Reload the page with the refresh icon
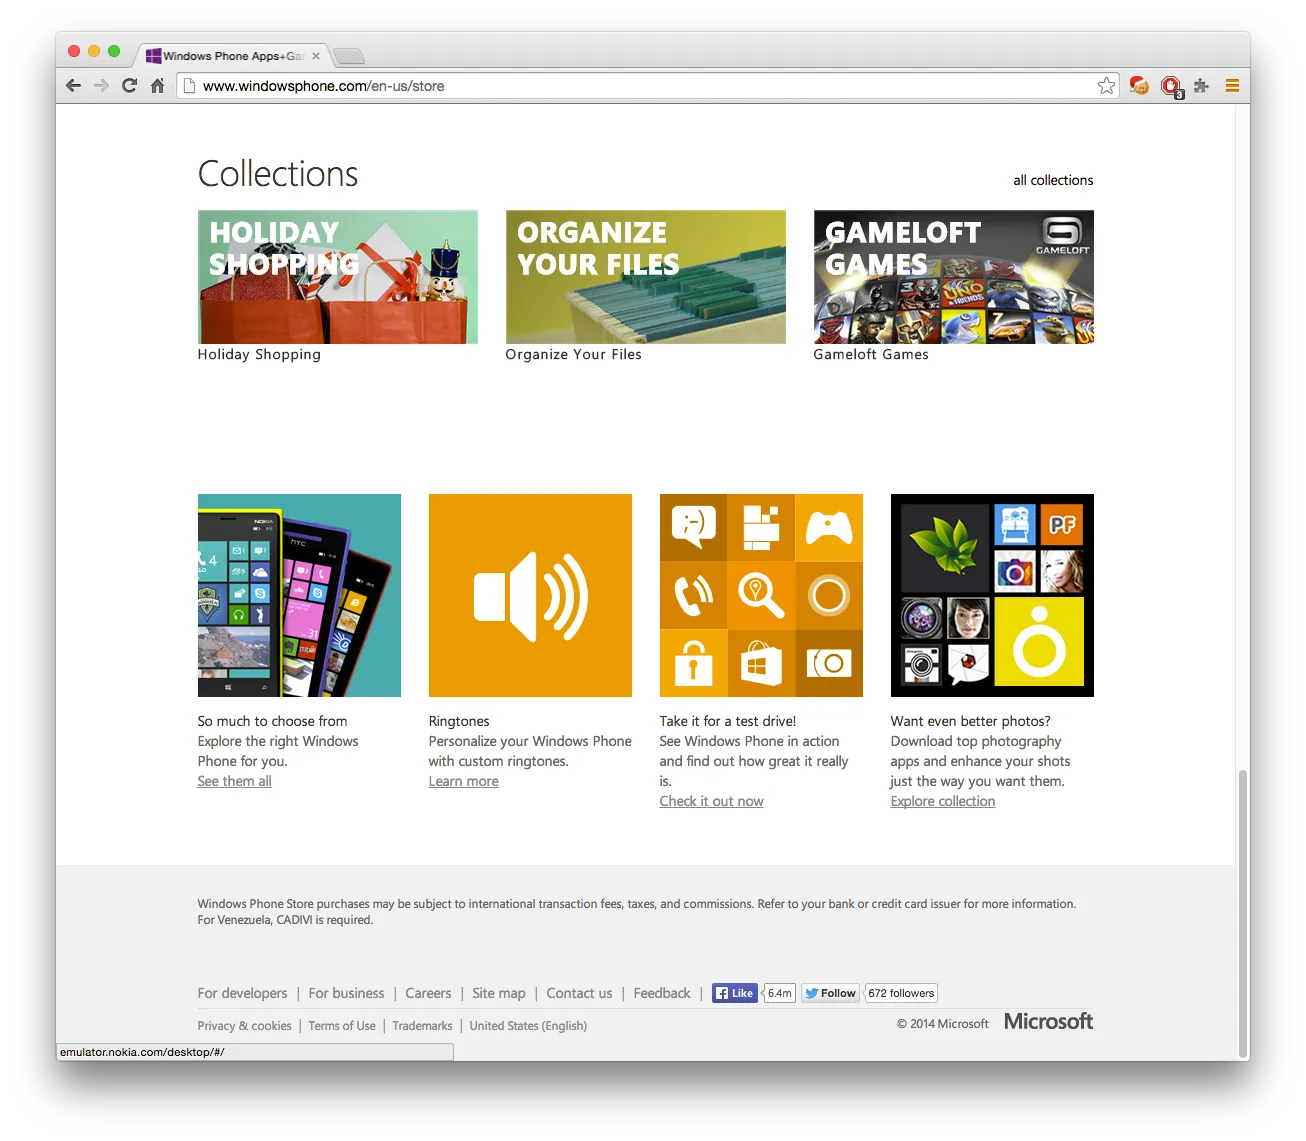The image size is (1306, 1141). 129,86
